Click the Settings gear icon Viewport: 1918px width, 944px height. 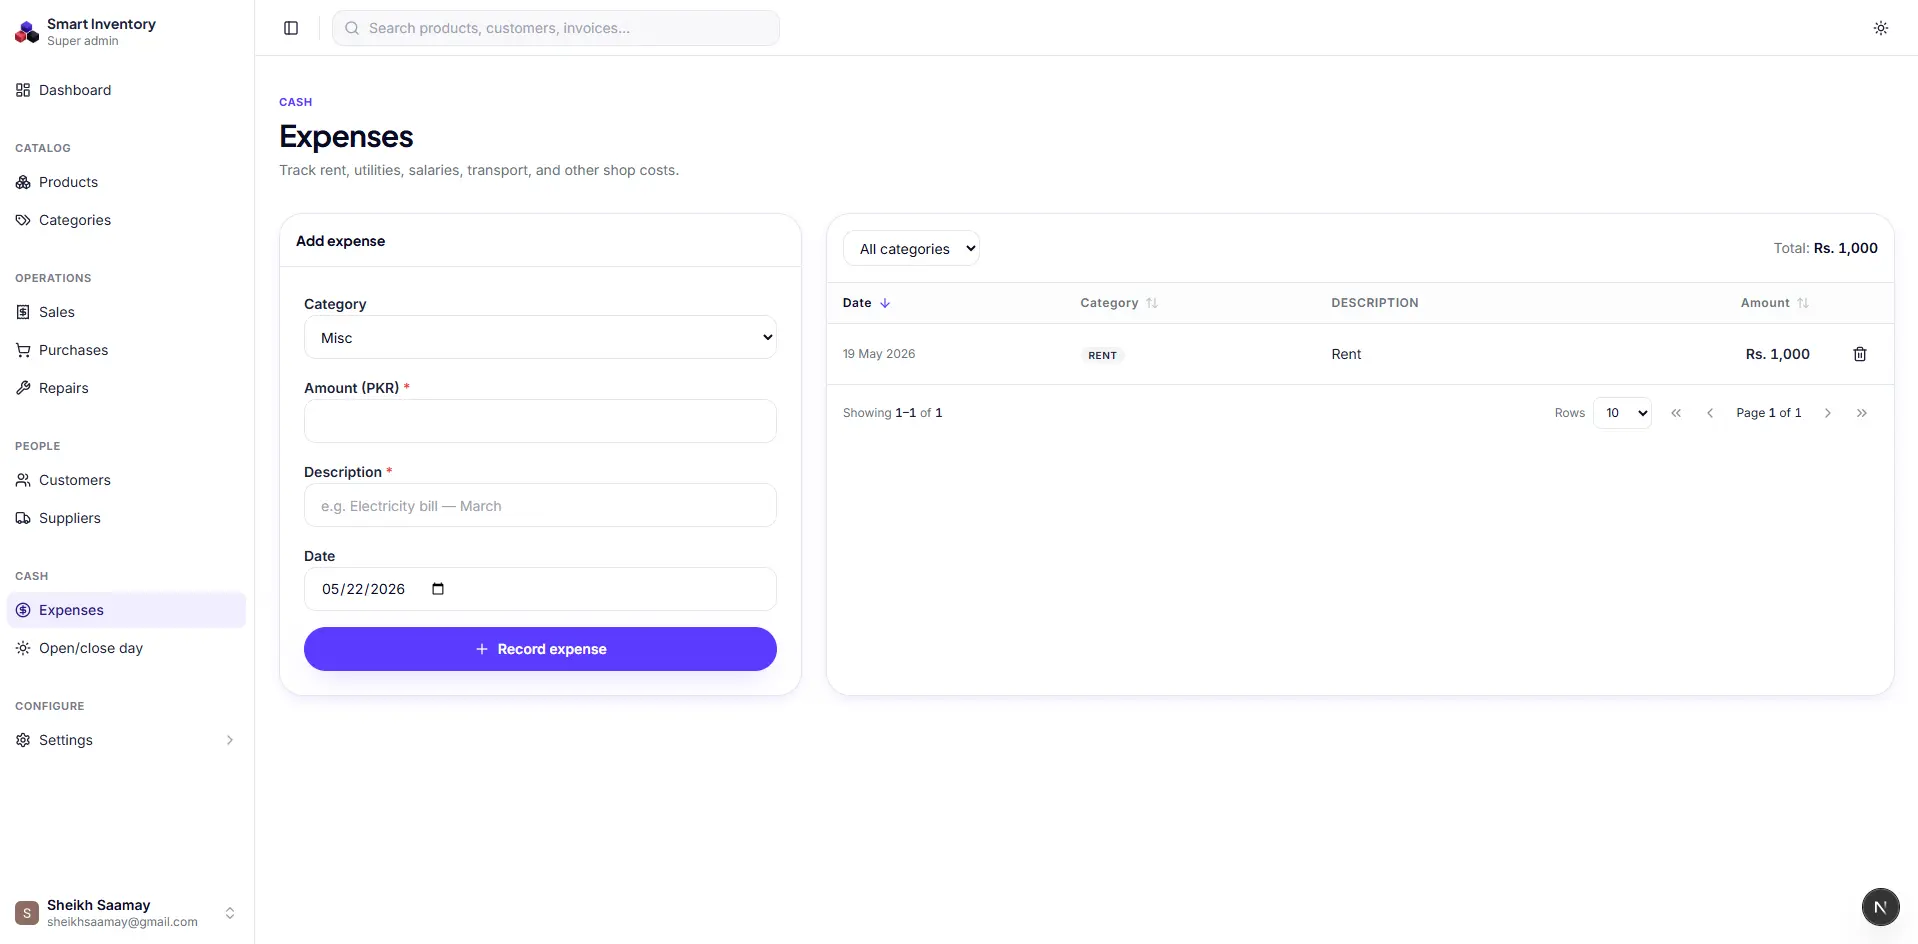point(23,740)
